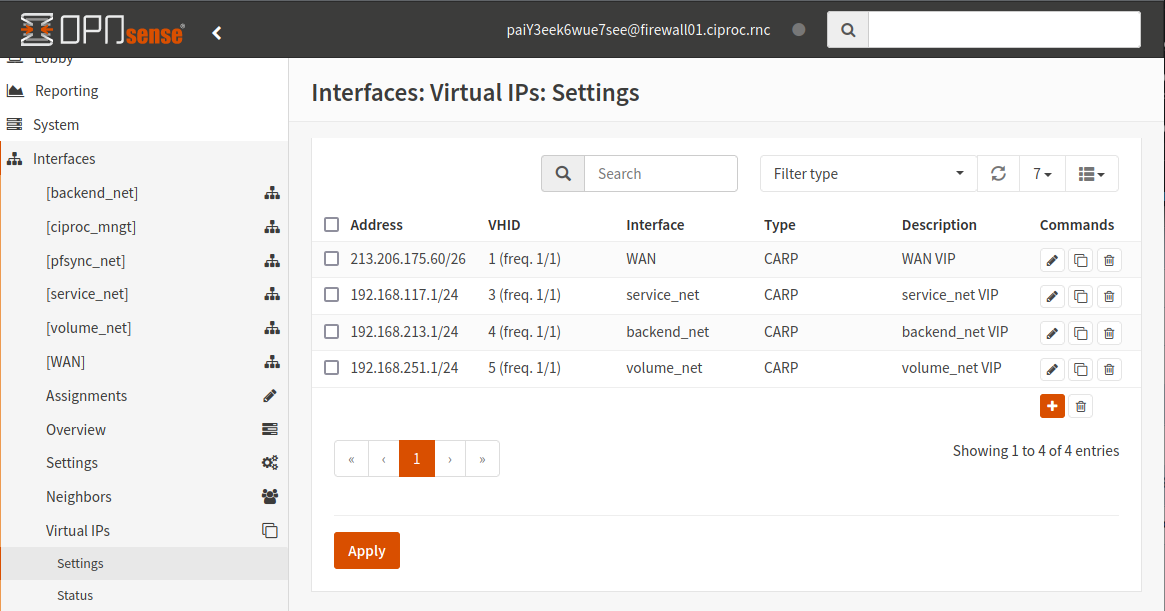The width and height of the screenshot is (1165, 611).
Task: Open the Filter type dropdown
Action: click(867, 173)
